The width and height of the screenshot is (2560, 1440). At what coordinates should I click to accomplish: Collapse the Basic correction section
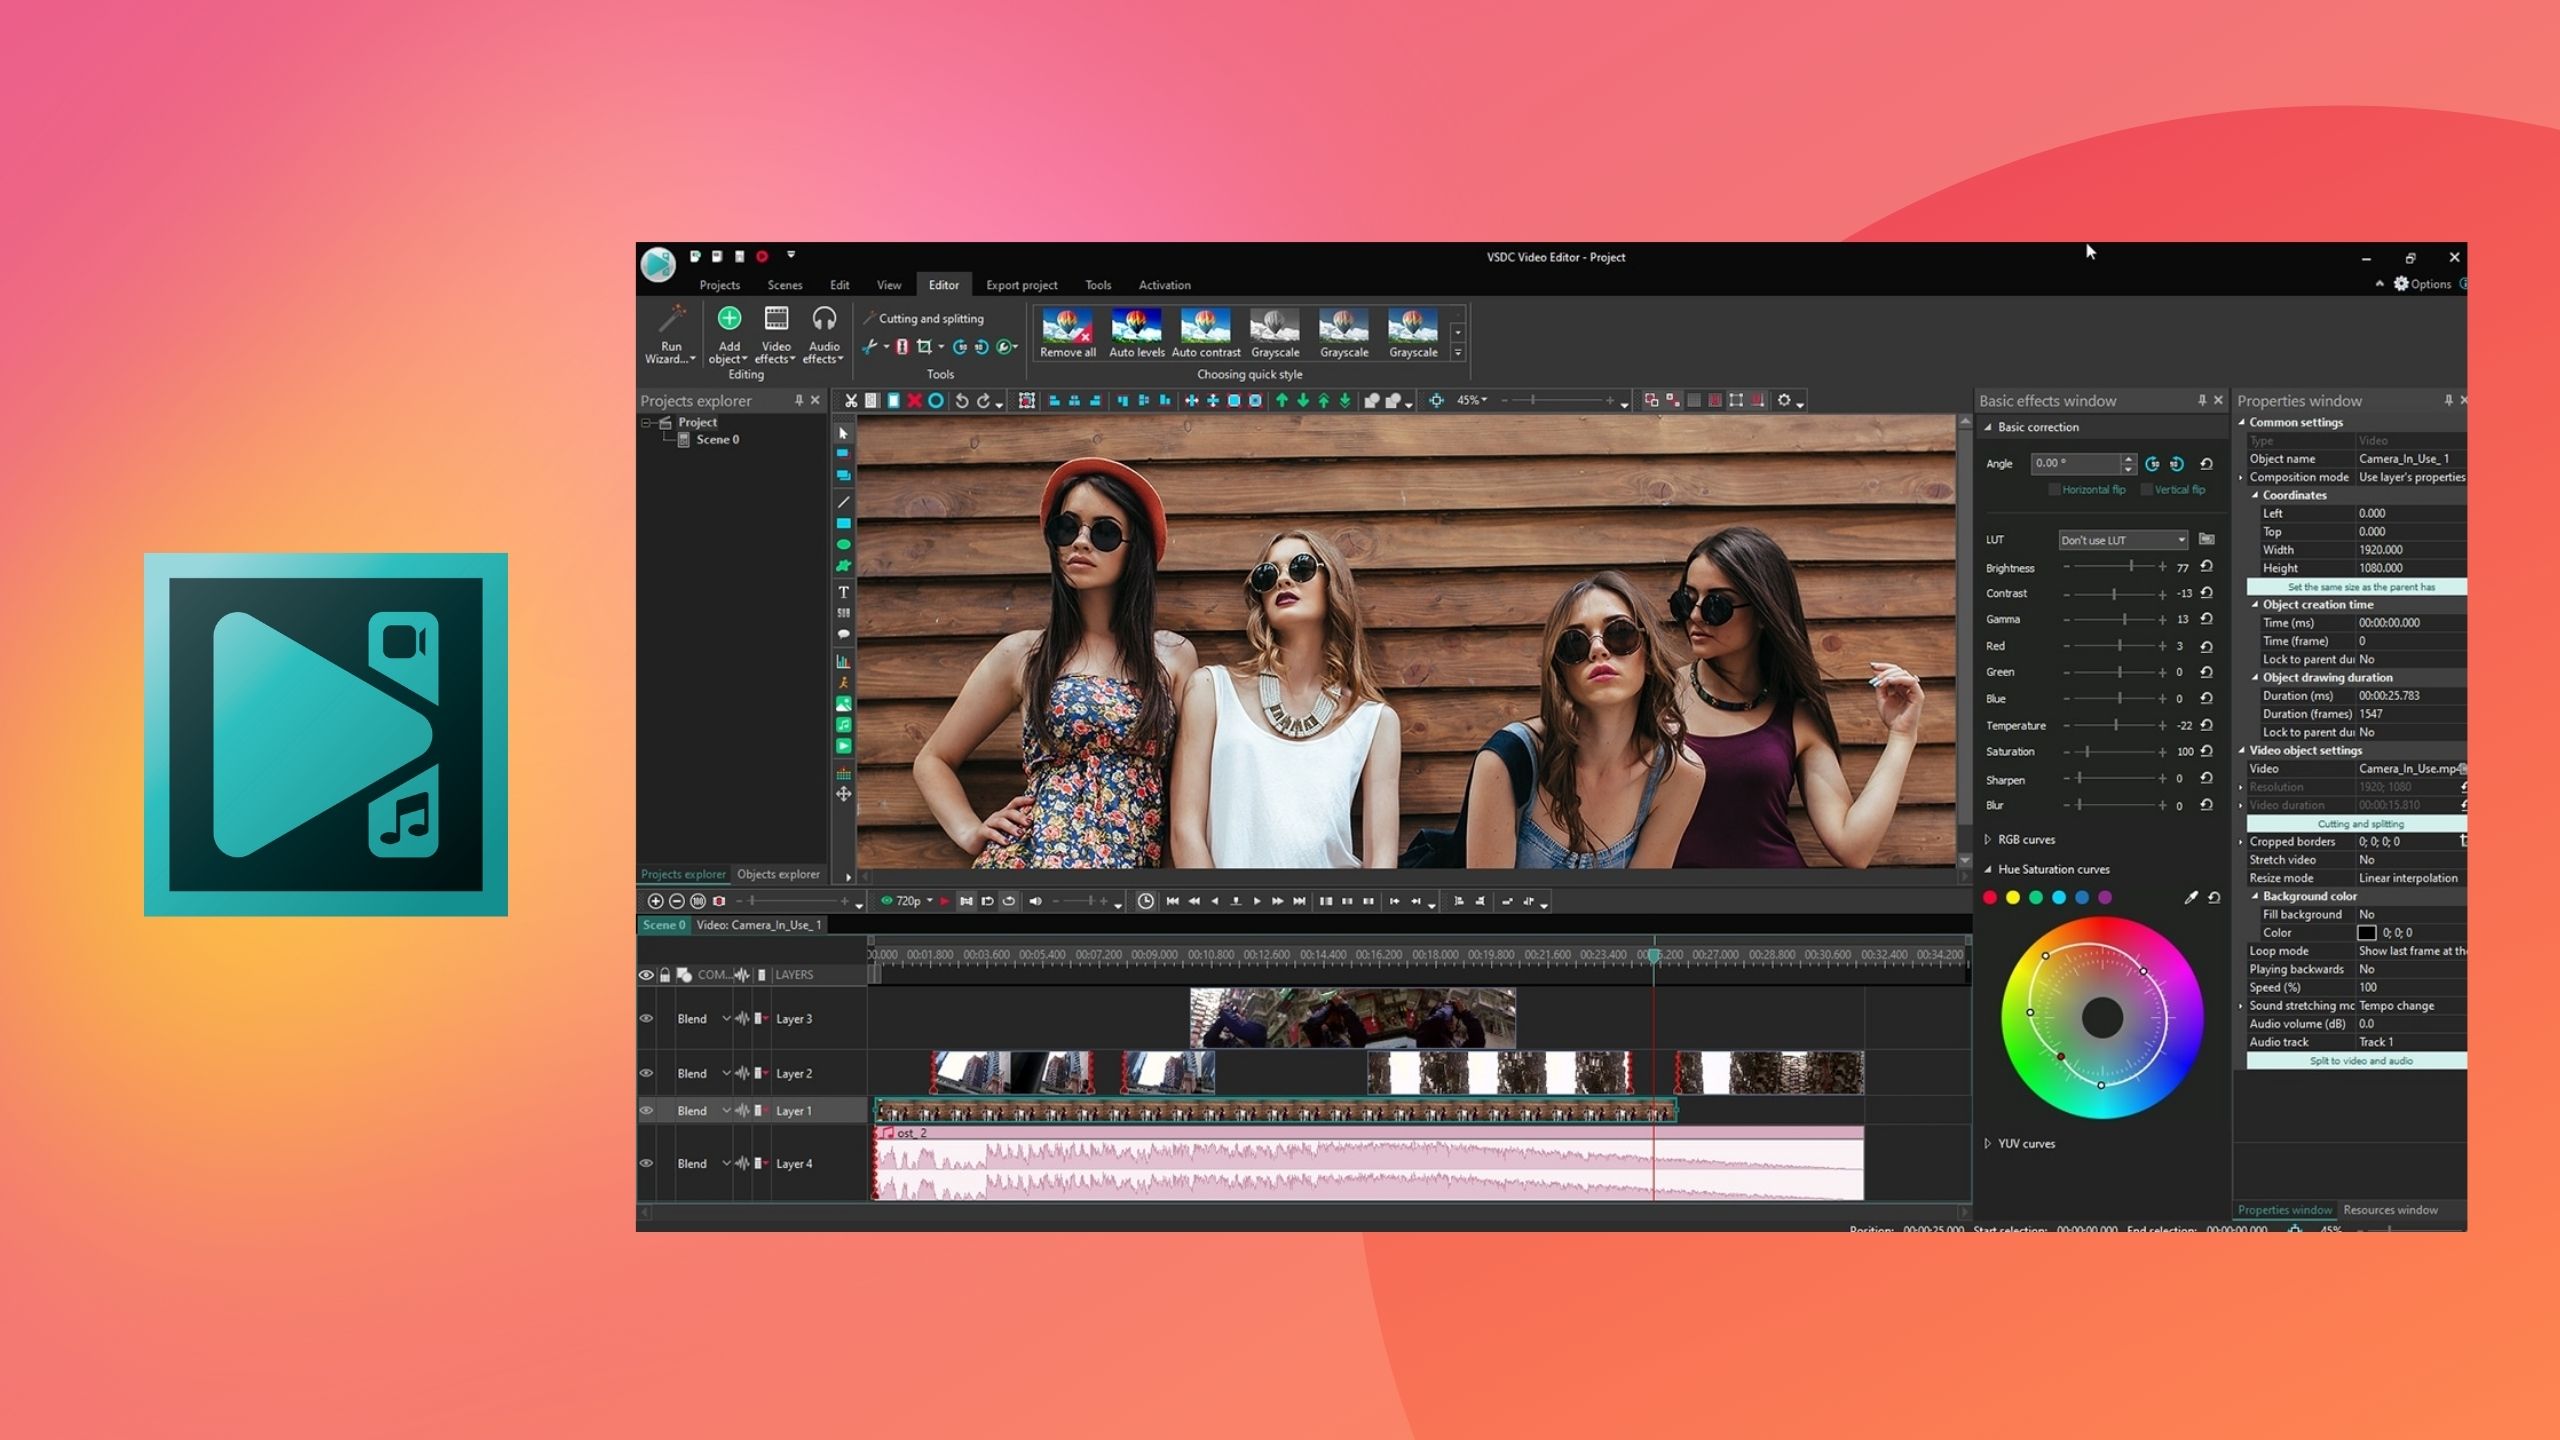coord(1988,427)
